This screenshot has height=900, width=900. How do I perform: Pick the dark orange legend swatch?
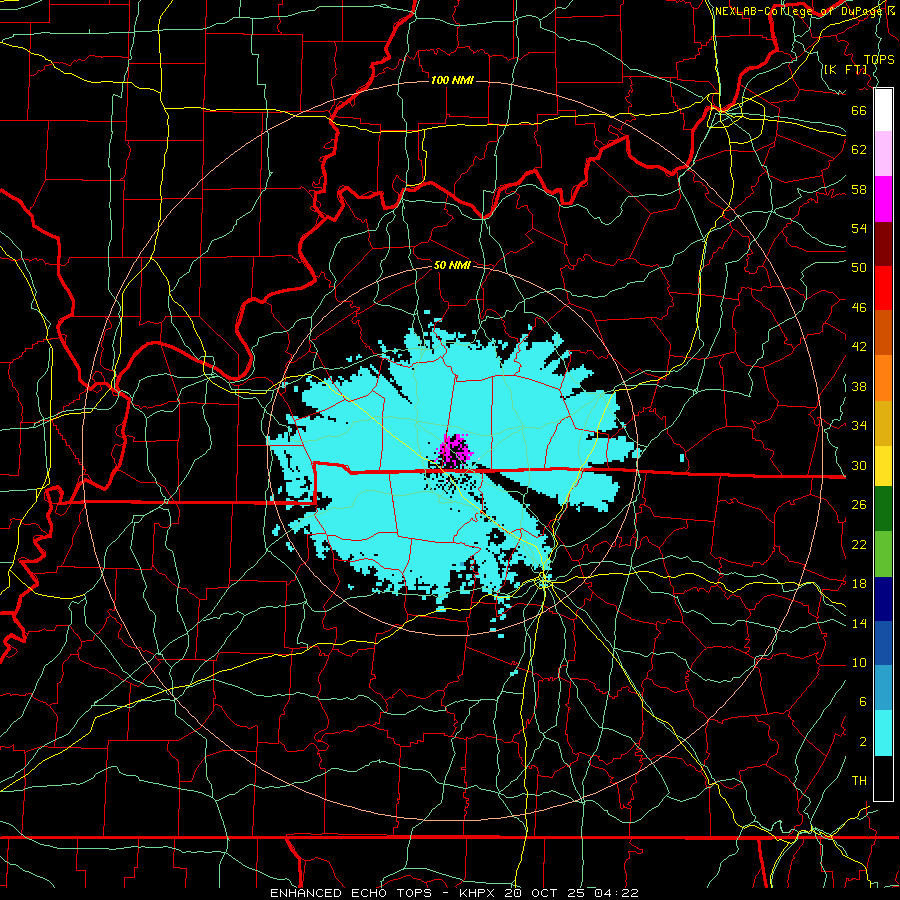(x=883, y=333)
